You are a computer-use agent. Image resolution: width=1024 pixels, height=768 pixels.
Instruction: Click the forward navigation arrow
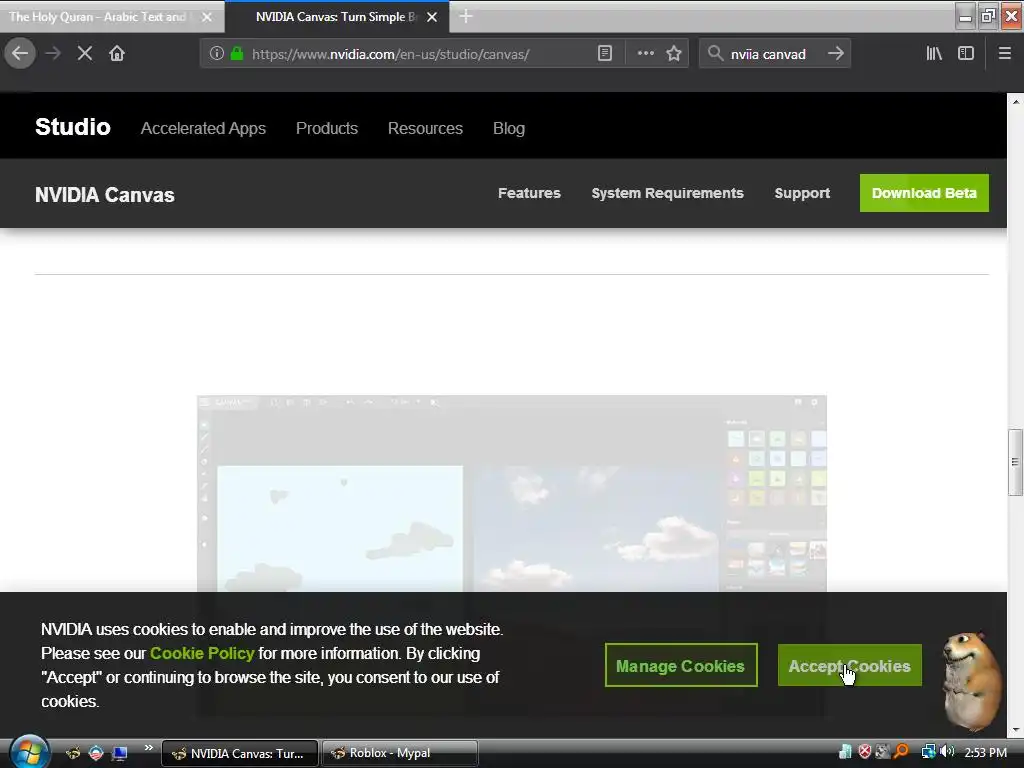coord(53,54)
